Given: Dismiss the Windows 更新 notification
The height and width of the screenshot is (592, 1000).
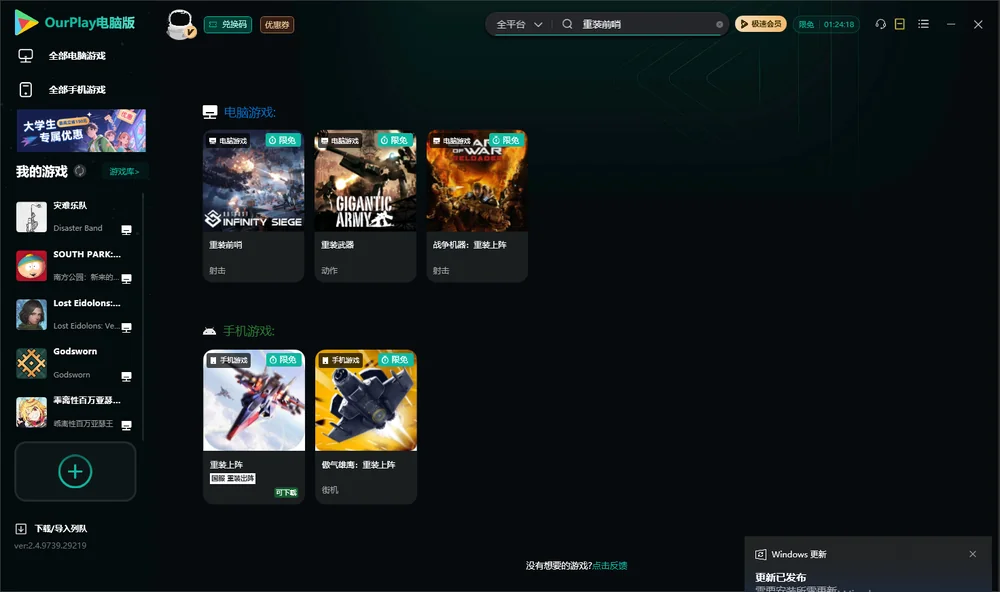Looking at the screenshot, I should pos(973,554).
